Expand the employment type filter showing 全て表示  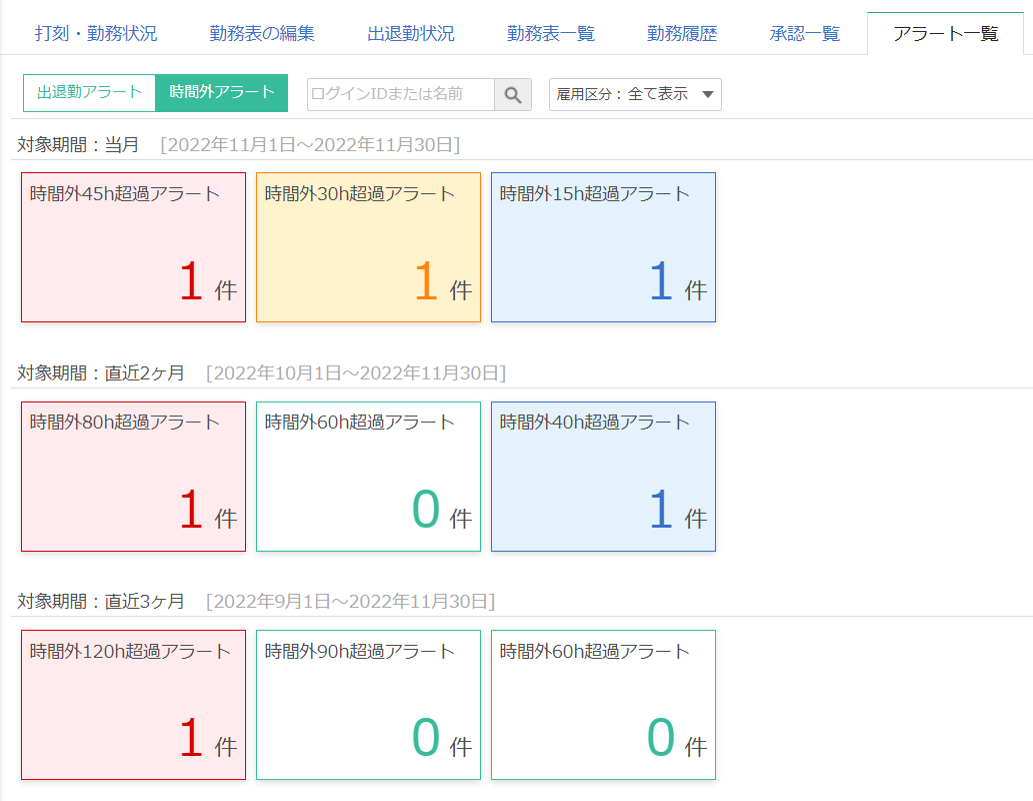pyautogui.click(x=635, y=94)
